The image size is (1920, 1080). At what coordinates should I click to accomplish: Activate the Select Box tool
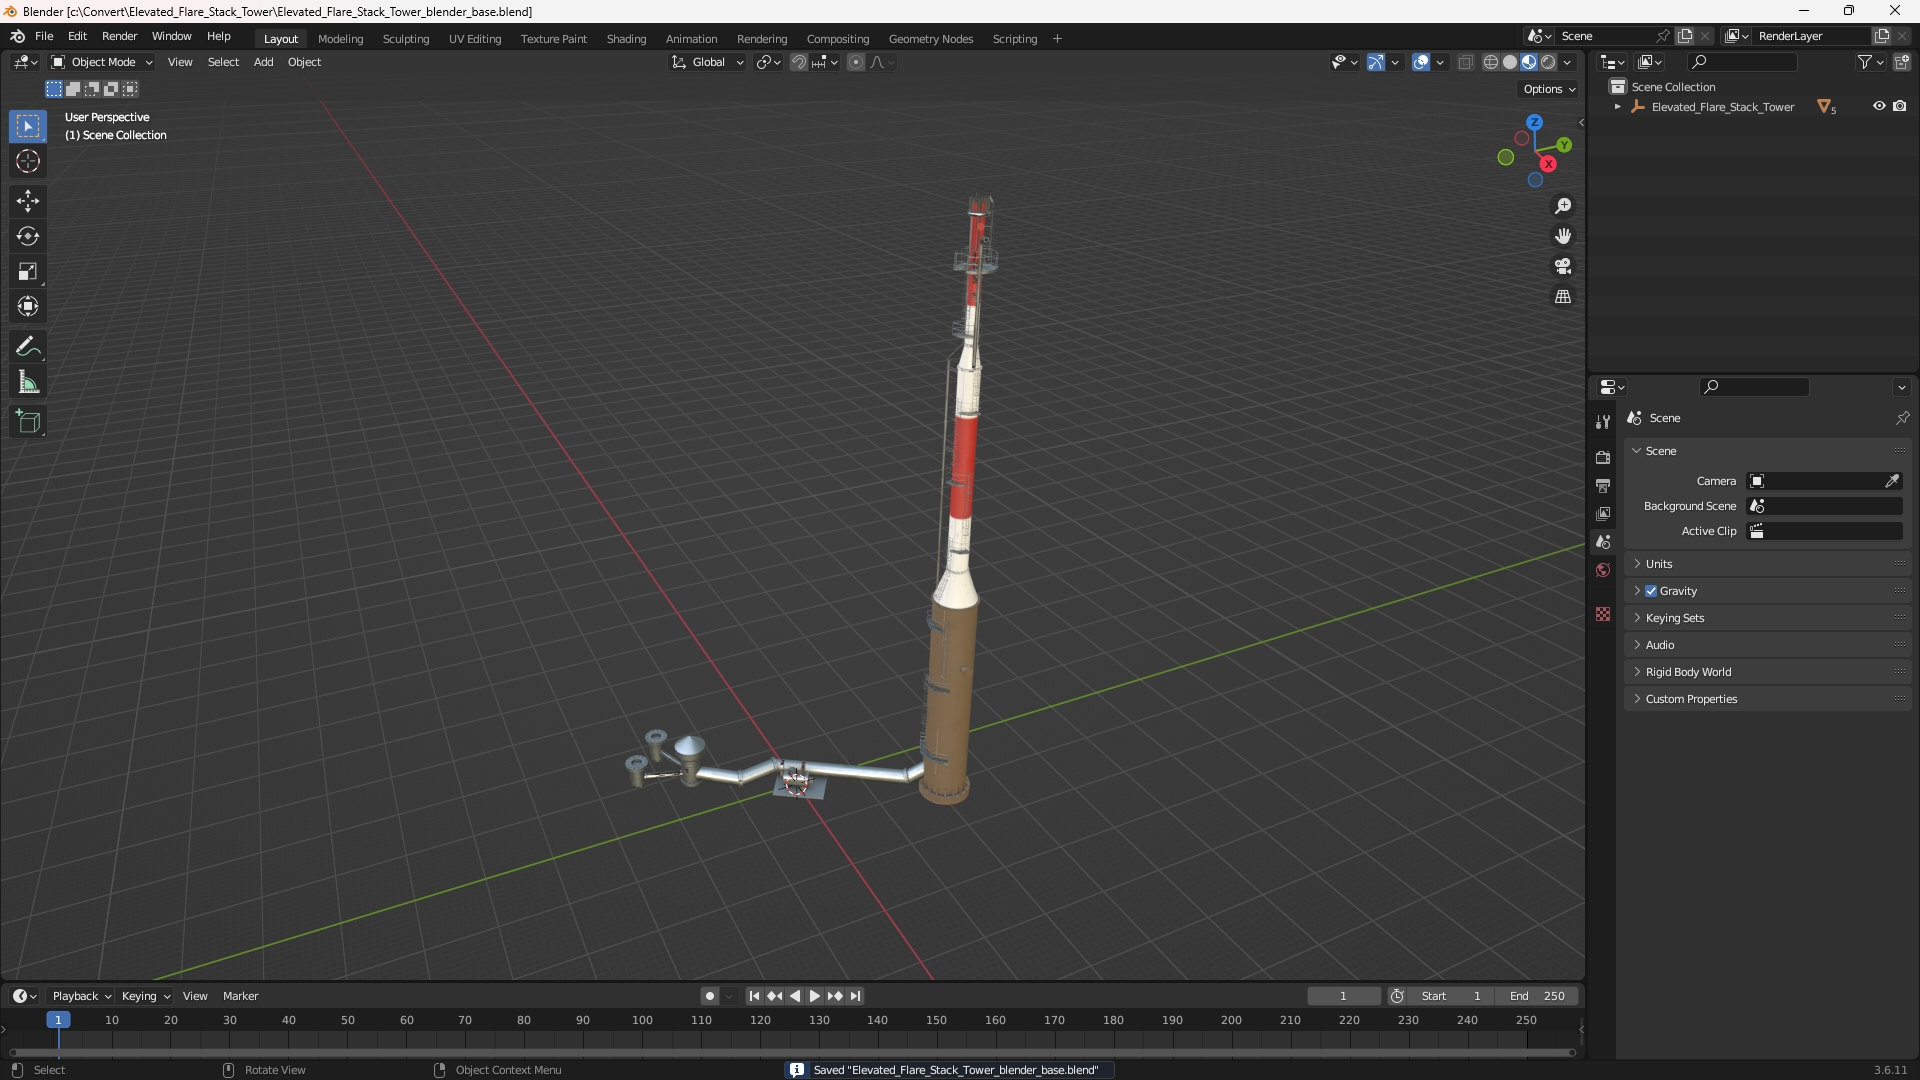point(28,126)
